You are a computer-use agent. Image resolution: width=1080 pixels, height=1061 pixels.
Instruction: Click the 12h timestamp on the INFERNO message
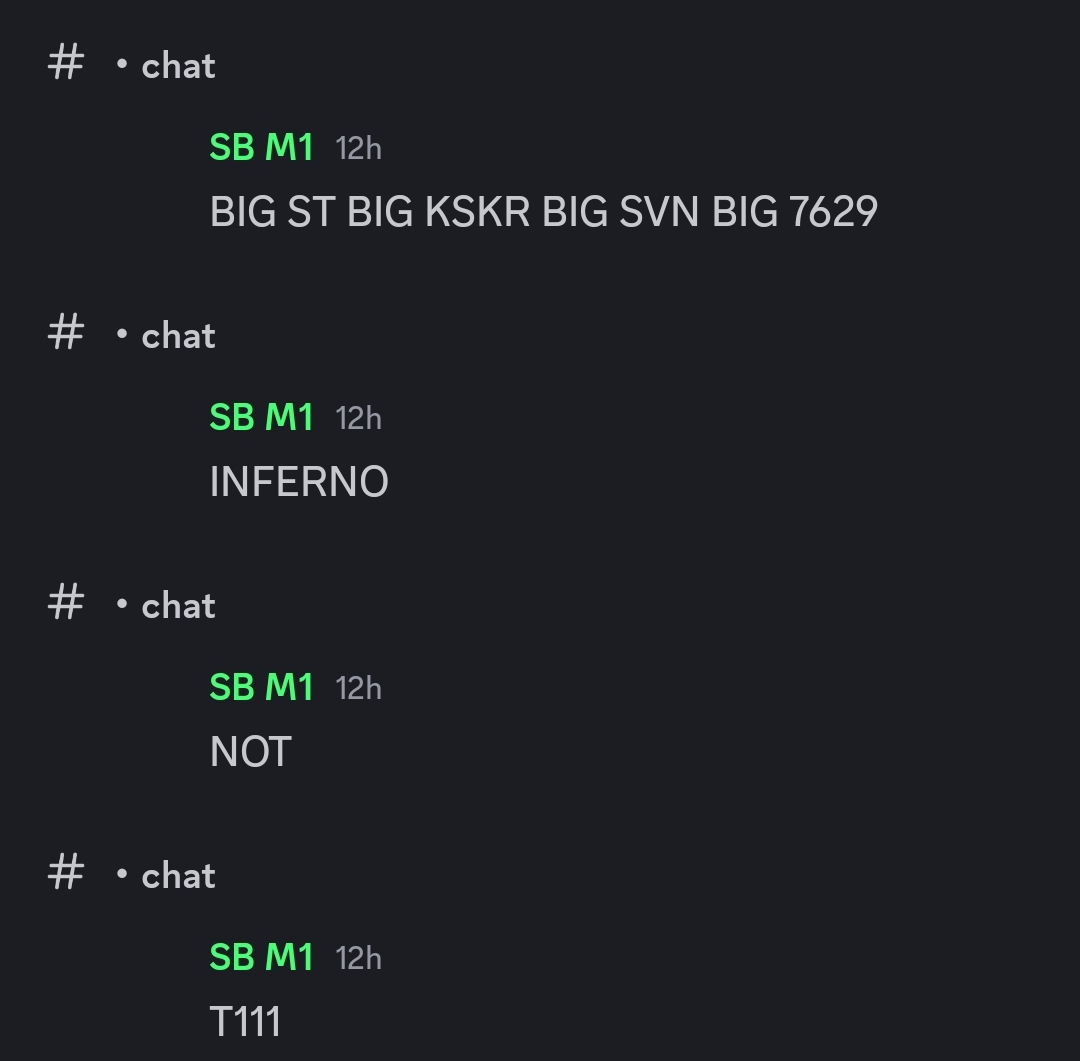point(358,419)
